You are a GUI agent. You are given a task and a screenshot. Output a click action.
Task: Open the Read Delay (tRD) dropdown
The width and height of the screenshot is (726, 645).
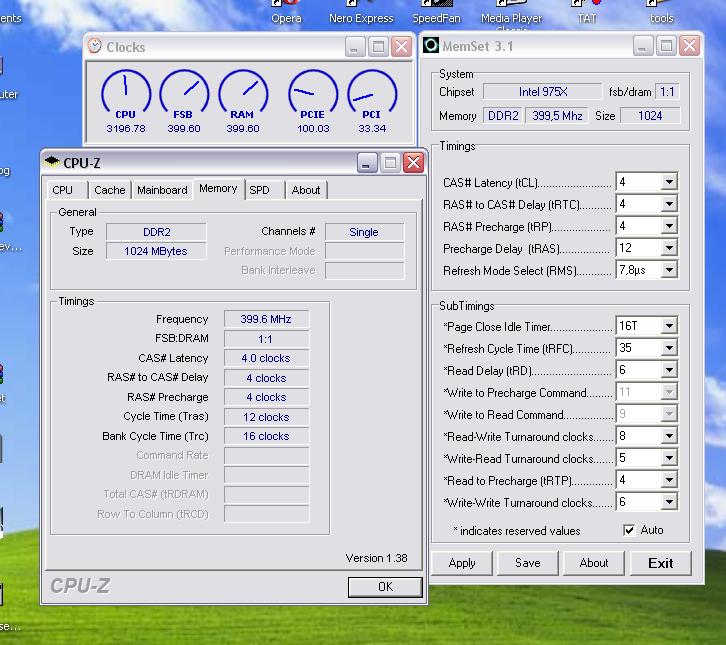point(670,370)
